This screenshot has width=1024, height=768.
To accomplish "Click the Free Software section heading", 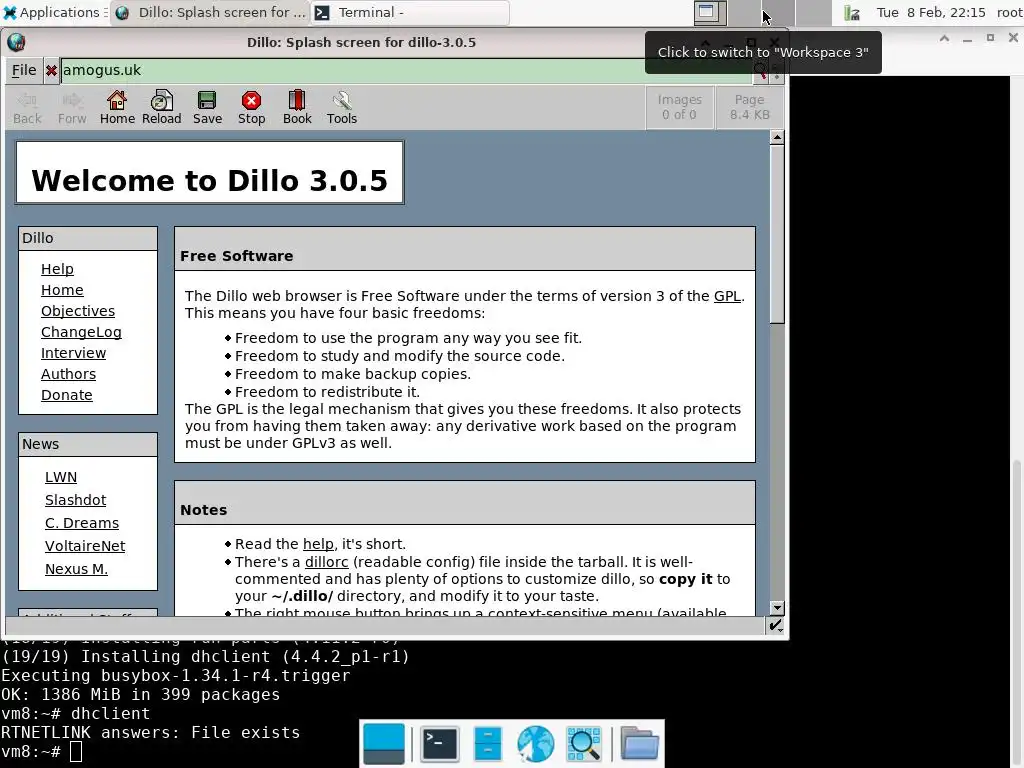I will click(x=236, y=256).
